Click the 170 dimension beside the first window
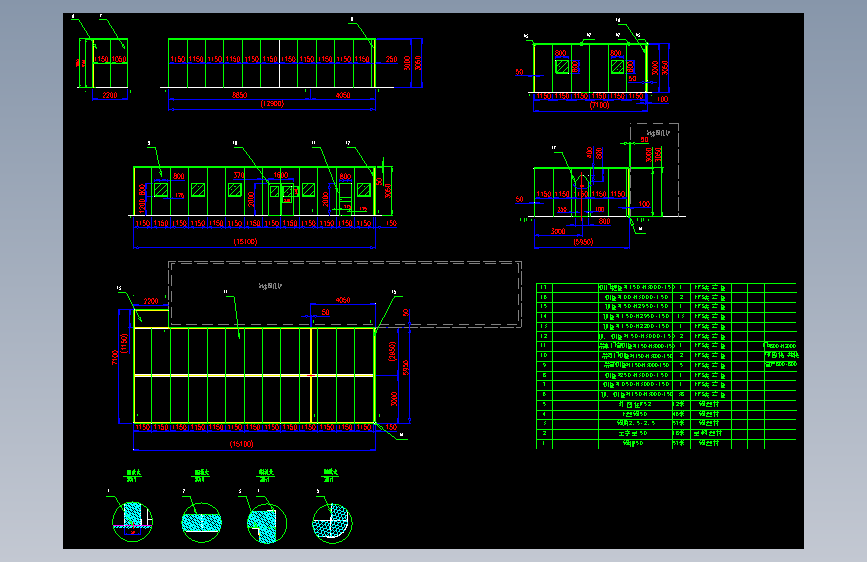Screen dimensions: 867x562 pos(180,195)
